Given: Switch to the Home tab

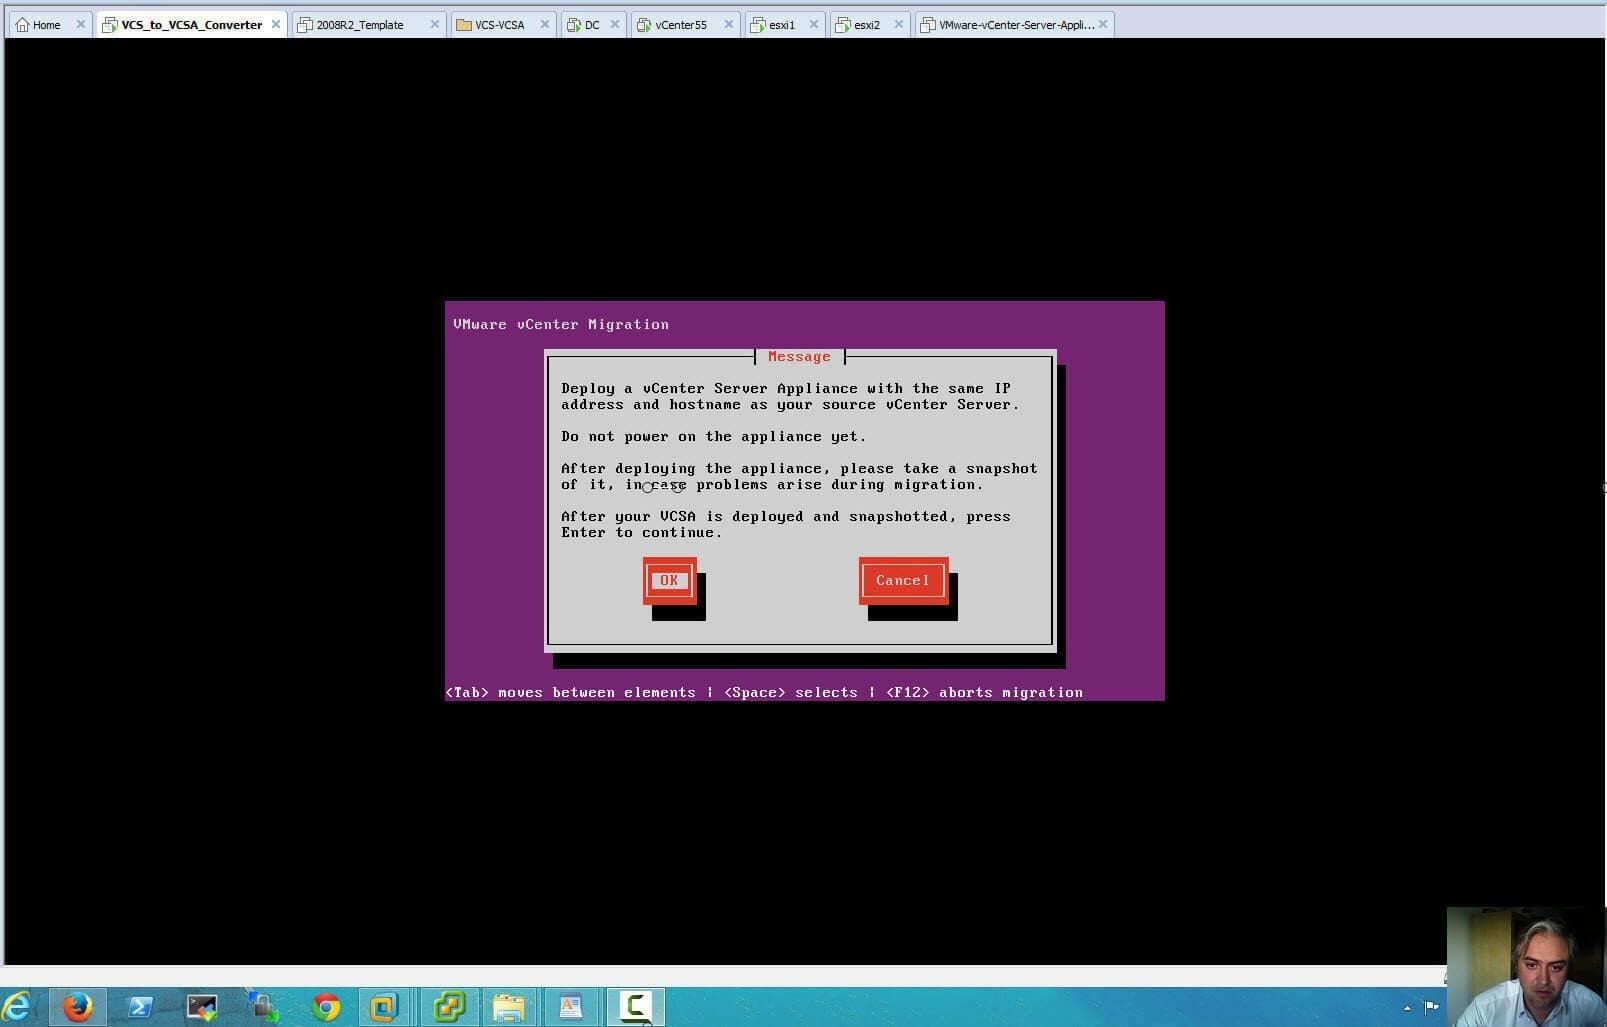Looking at the screenshot, I should [x=46, y=25].
